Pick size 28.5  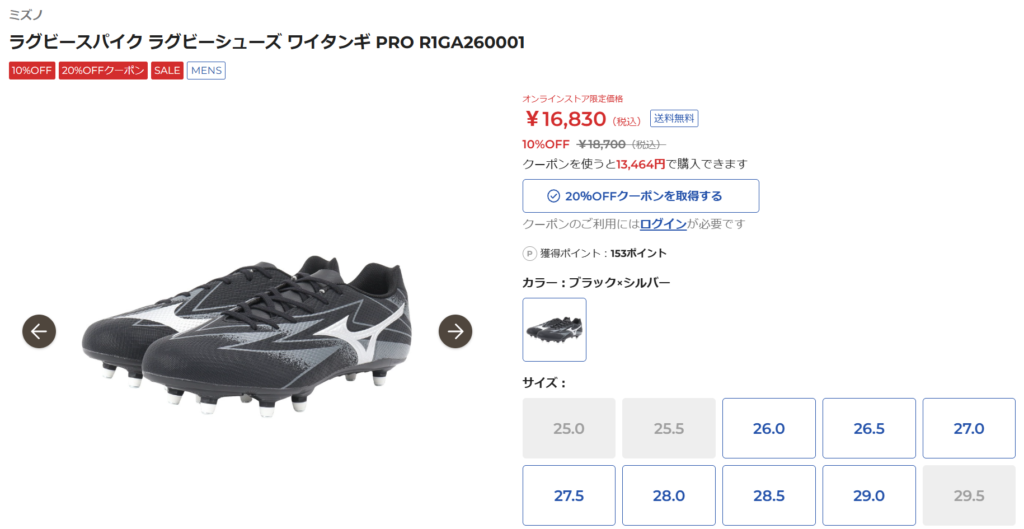769,496
